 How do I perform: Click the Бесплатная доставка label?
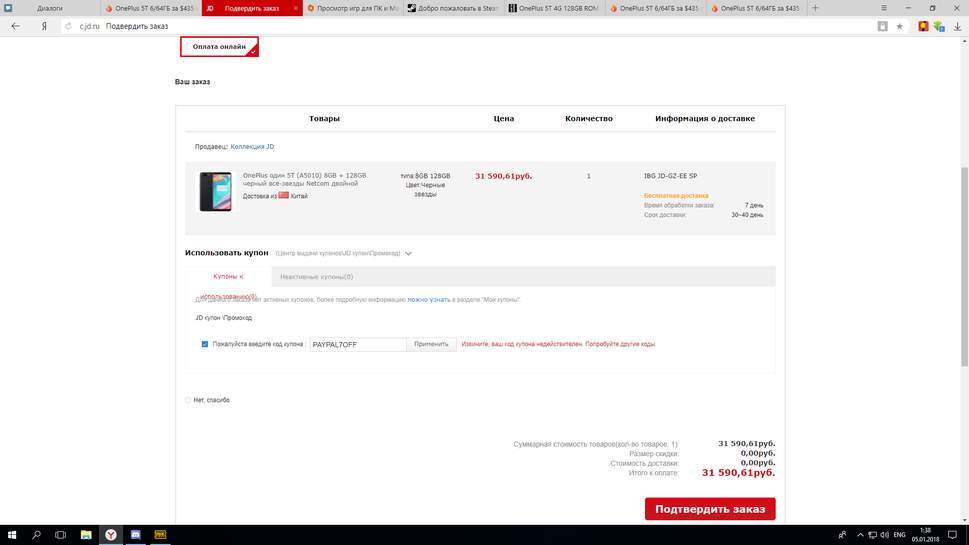[x=676, y=195]
